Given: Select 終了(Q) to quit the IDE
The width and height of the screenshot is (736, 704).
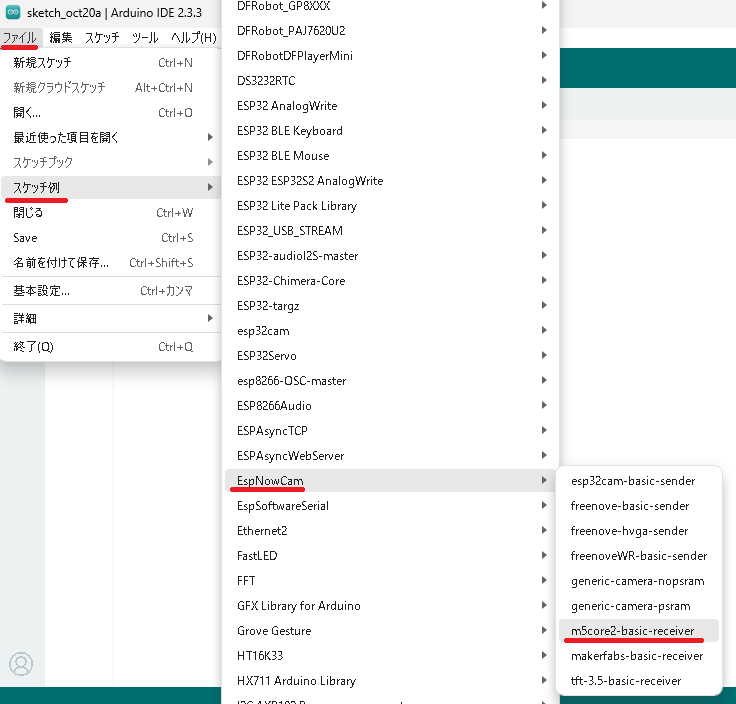Looking at the screenshot, I should [111, 347].
